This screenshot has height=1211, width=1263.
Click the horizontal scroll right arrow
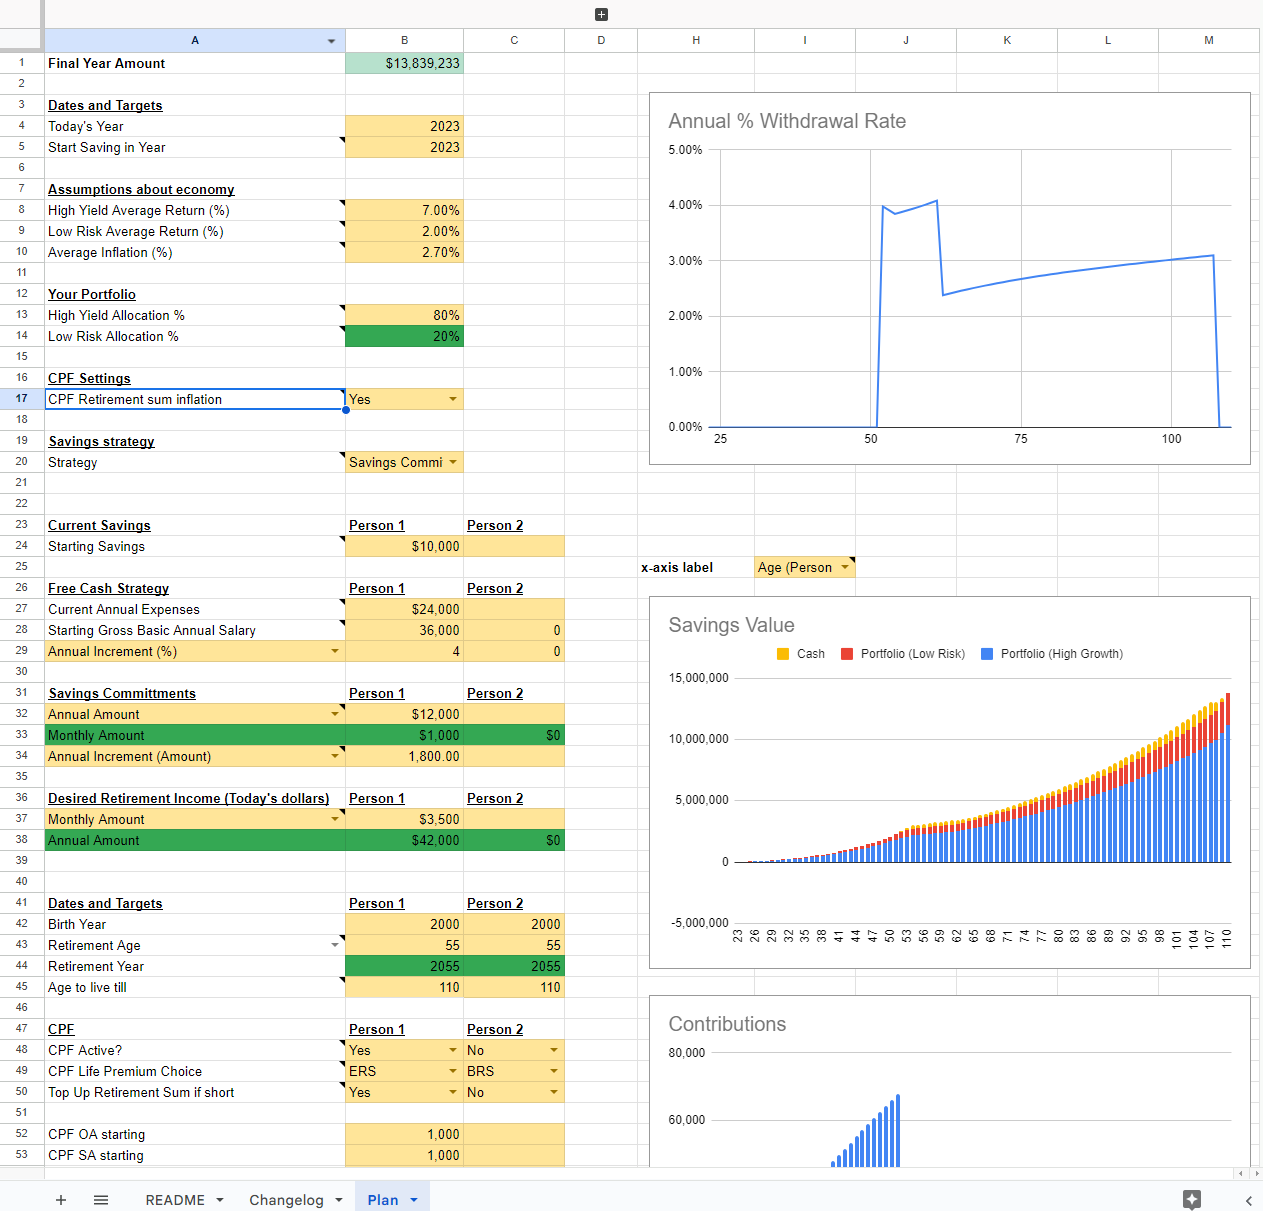point(1255,1173)
